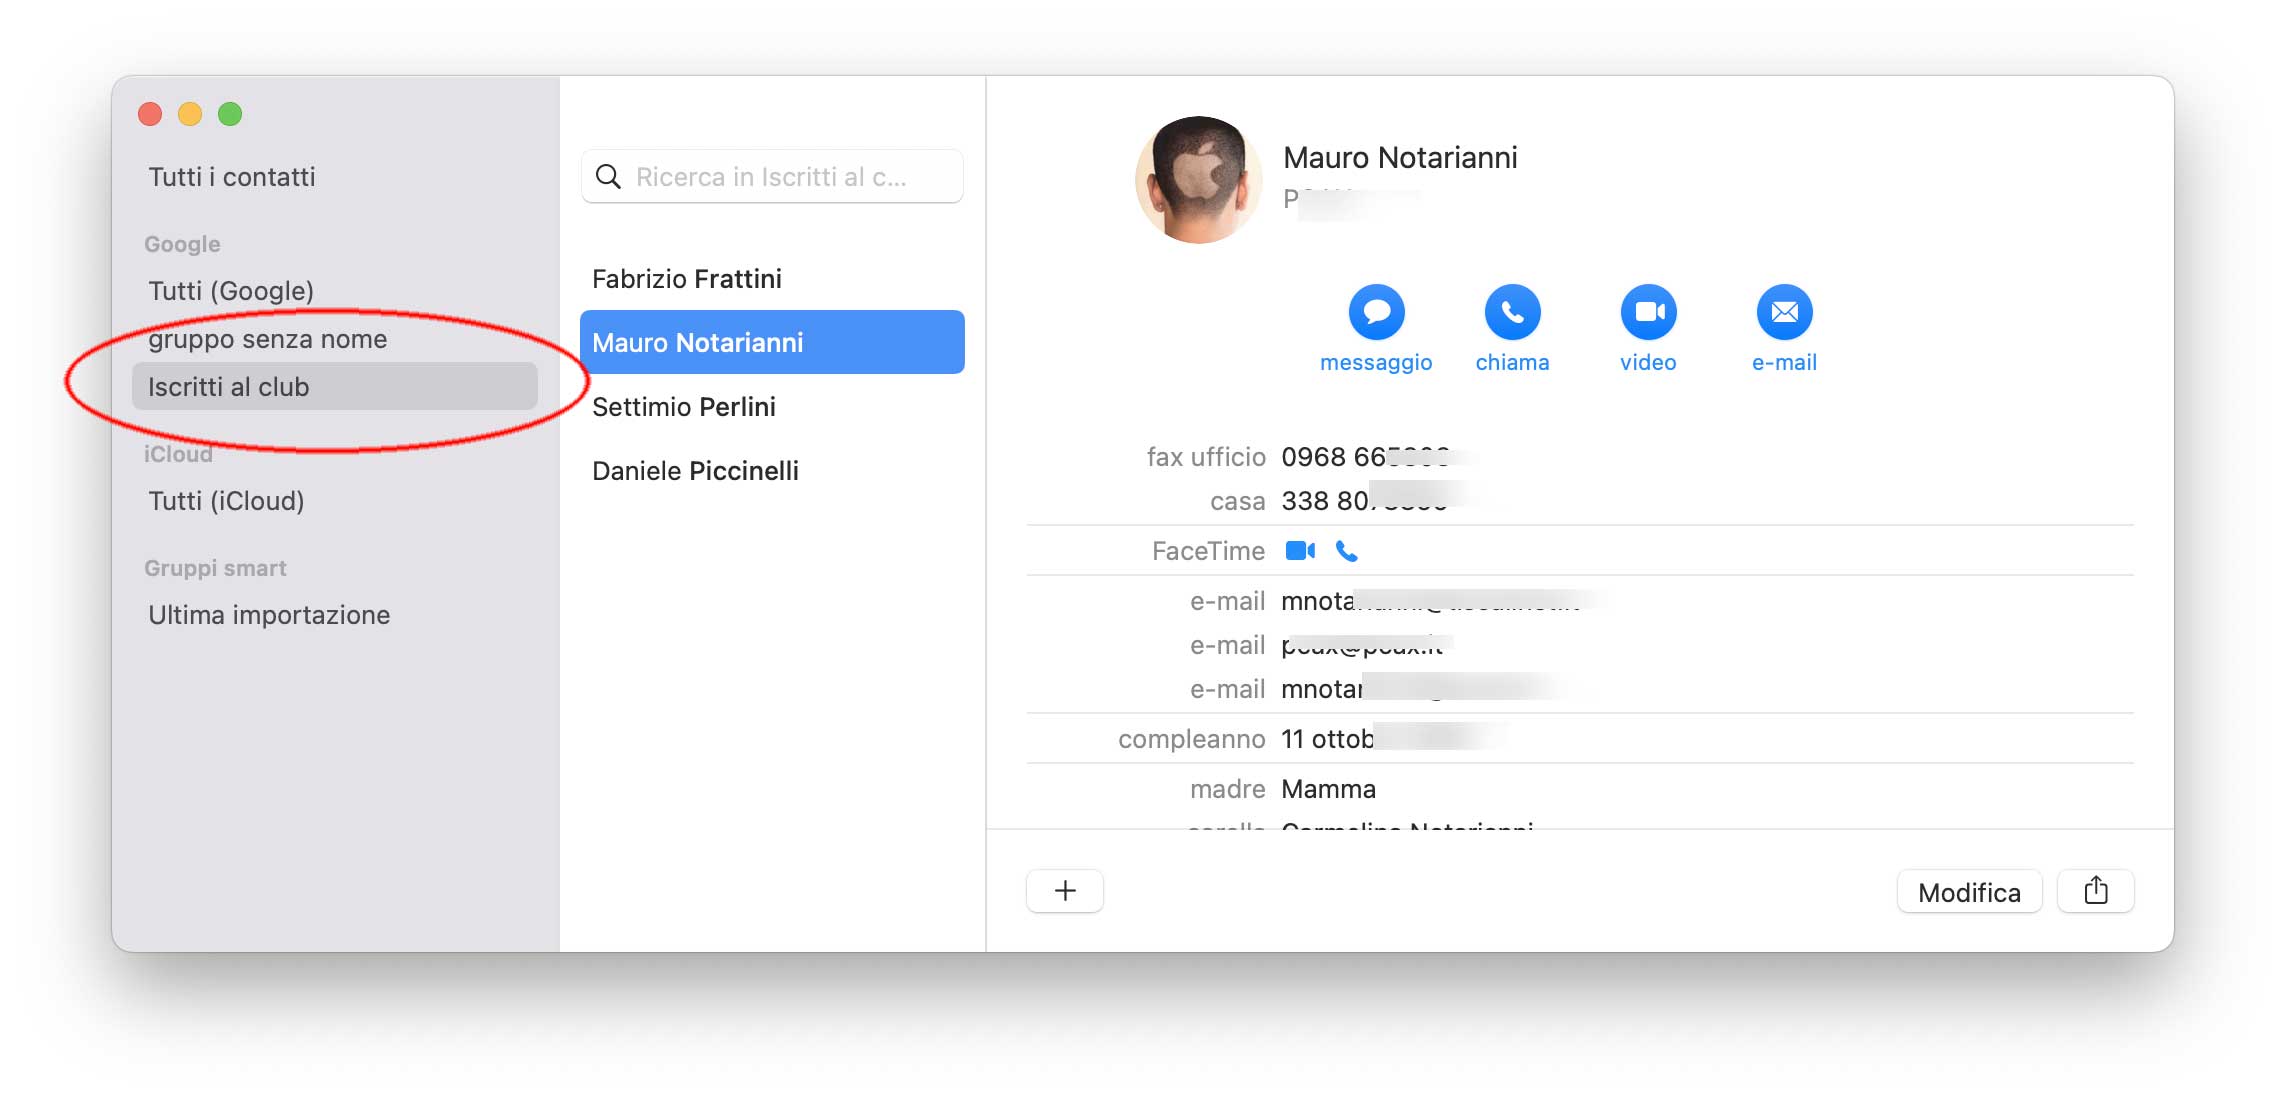Viewport: 2286px width, 1100px height.
Task: Click the share icon next to Modifica
Action: pyautogui.click(x=2095, y=891)
